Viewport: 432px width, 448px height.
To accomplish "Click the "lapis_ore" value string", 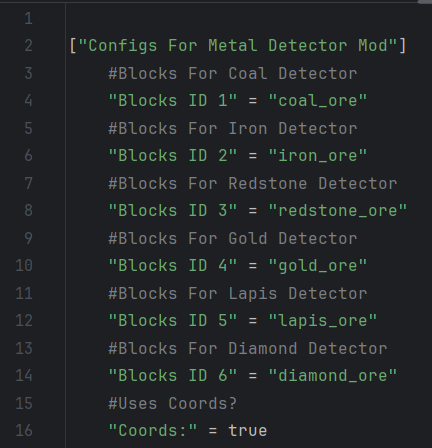I will 323,321.
